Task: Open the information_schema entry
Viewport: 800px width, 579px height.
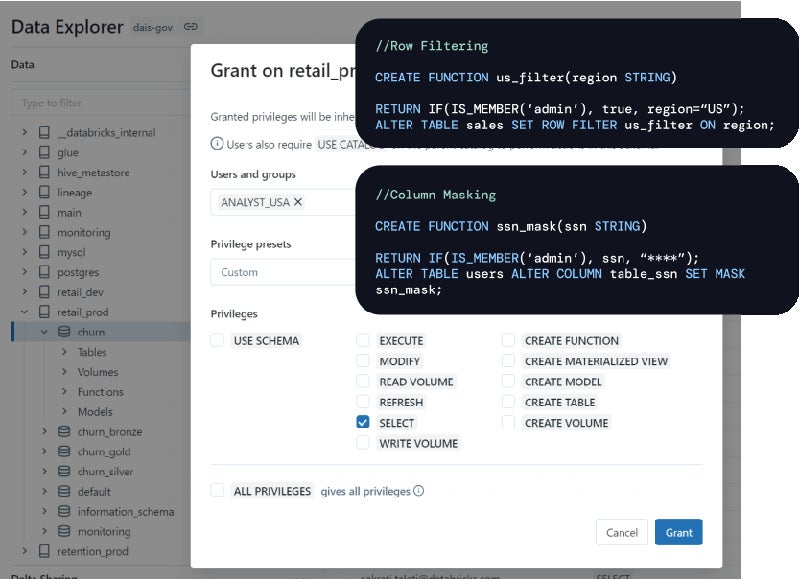Action: pyautogui.click(x=126, y=512)
